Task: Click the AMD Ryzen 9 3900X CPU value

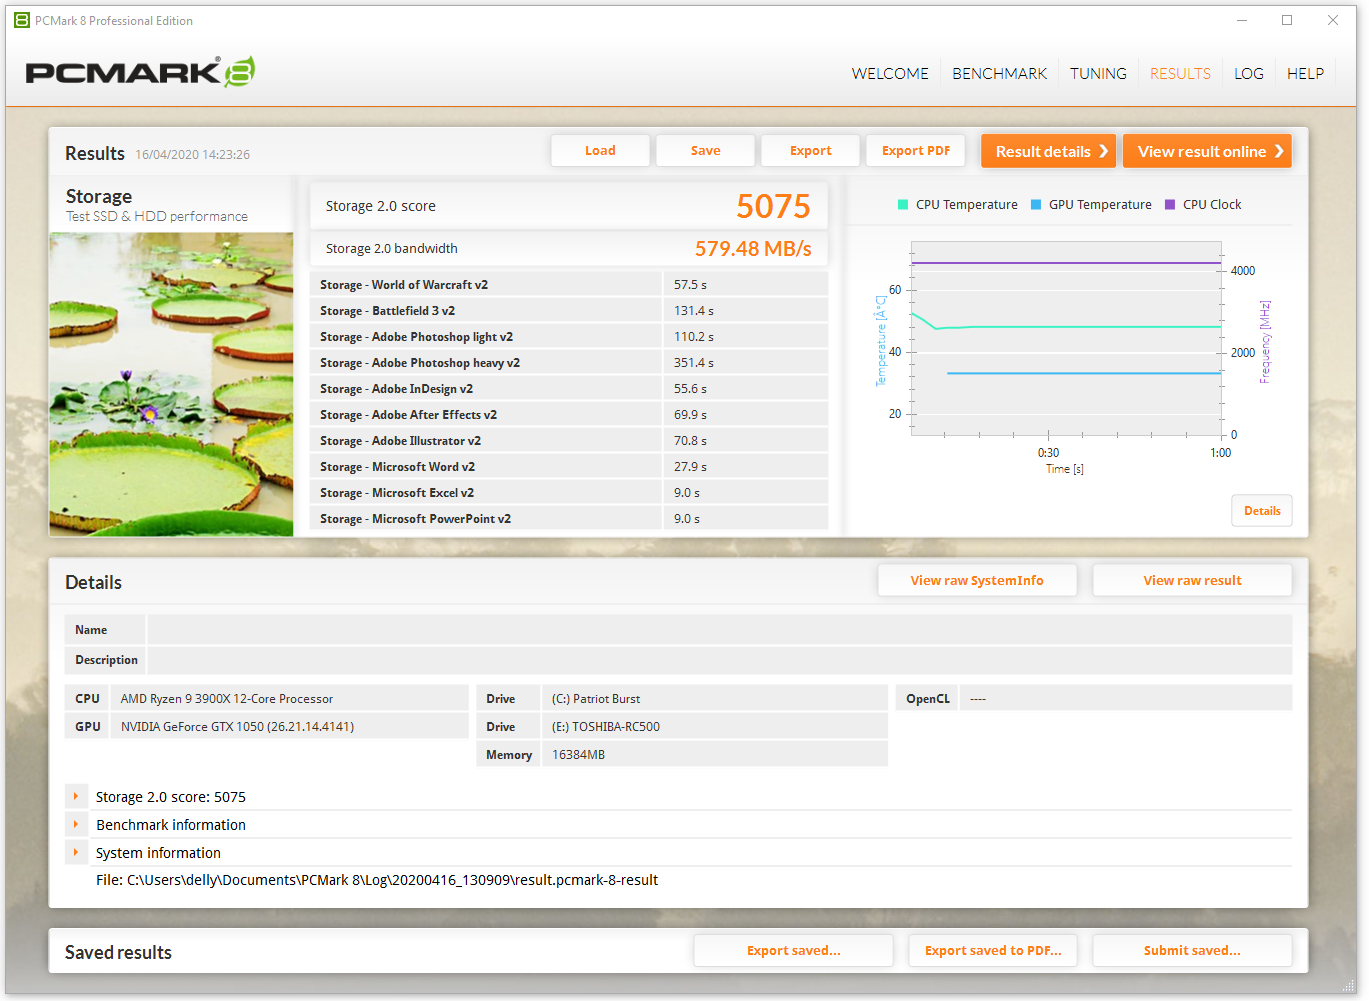Action: (227, 699)
